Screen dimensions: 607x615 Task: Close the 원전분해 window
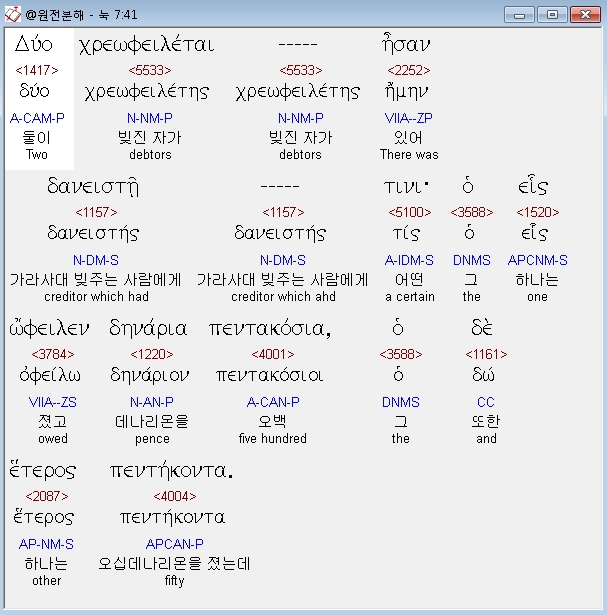(x=585, y=15)
